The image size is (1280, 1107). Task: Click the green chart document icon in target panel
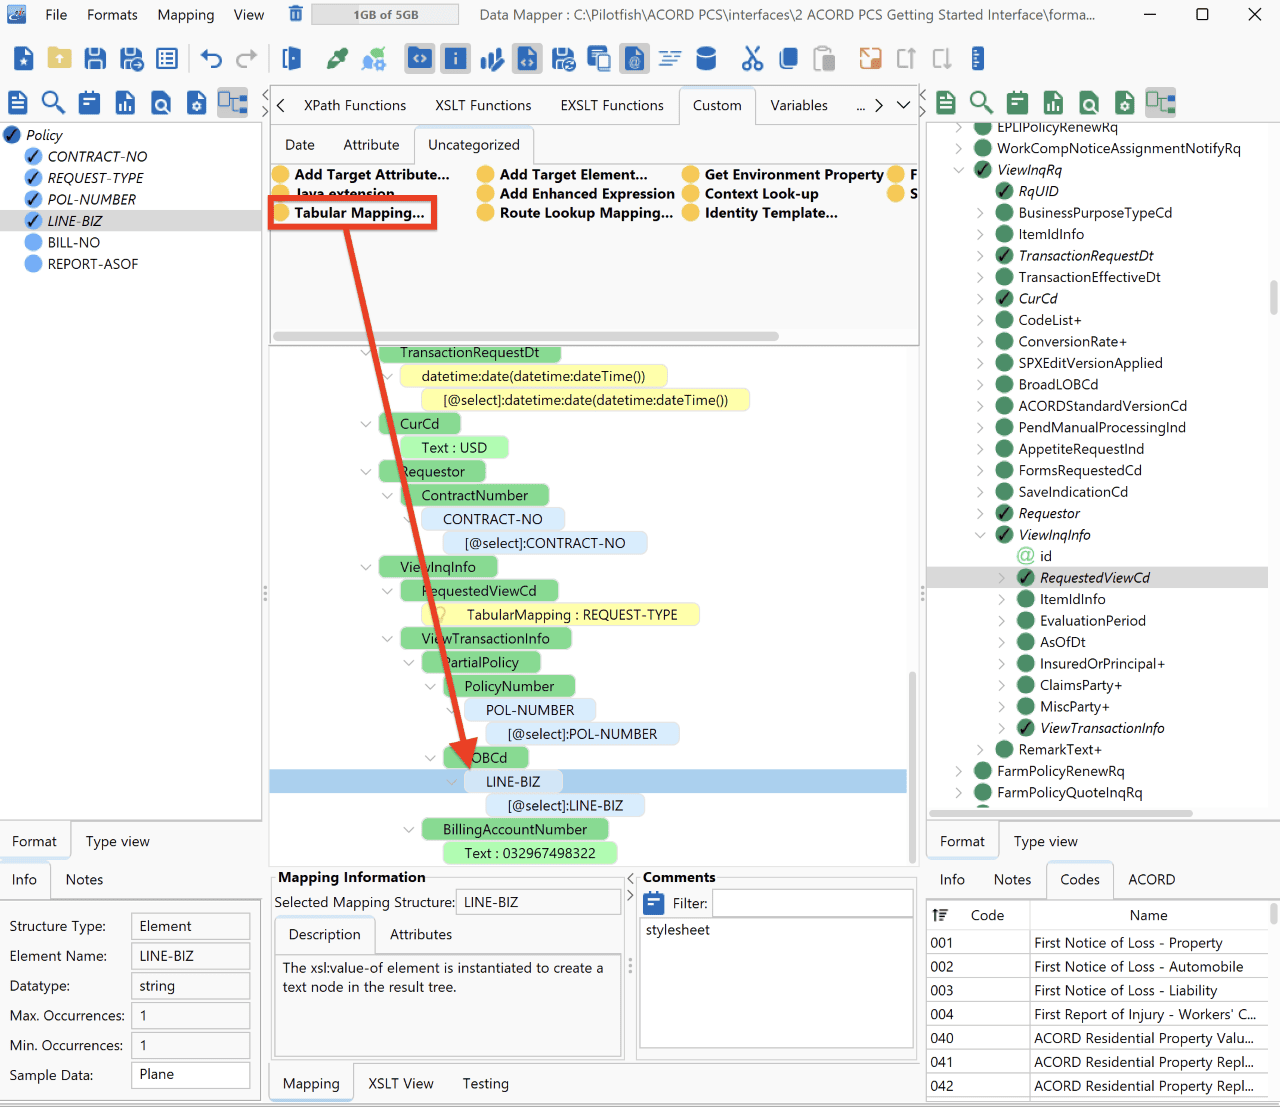coord(1053,102)
